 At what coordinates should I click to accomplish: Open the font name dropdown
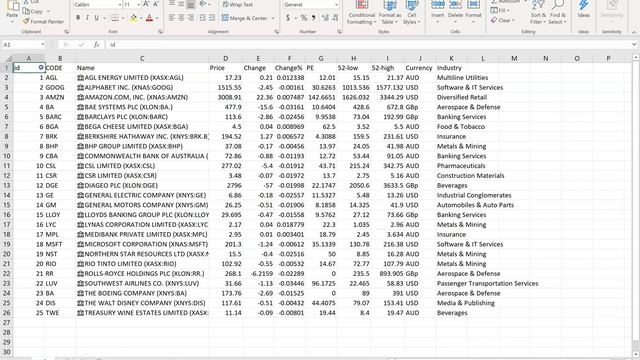[x=120, y=5]
